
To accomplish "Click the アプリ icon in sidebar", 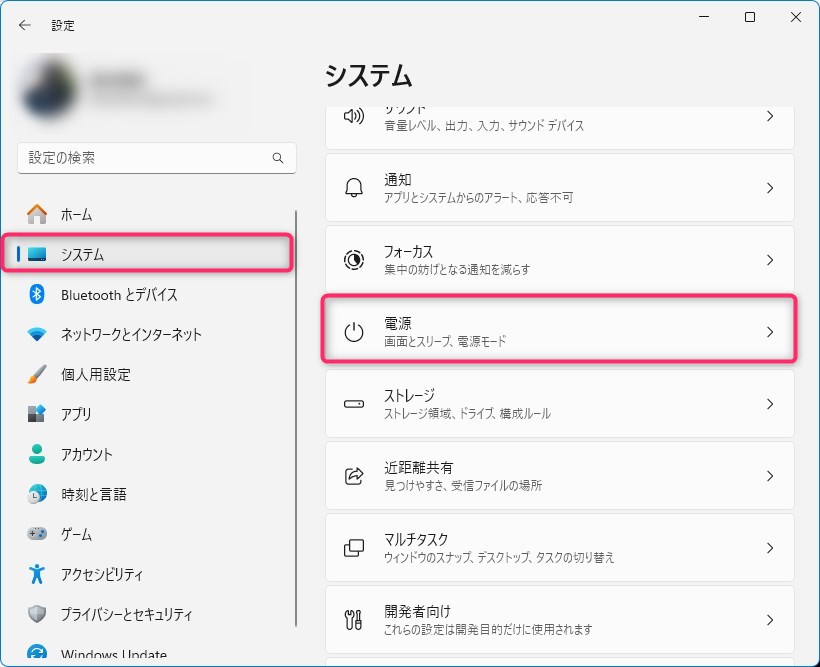I will (x=37, y=414).
